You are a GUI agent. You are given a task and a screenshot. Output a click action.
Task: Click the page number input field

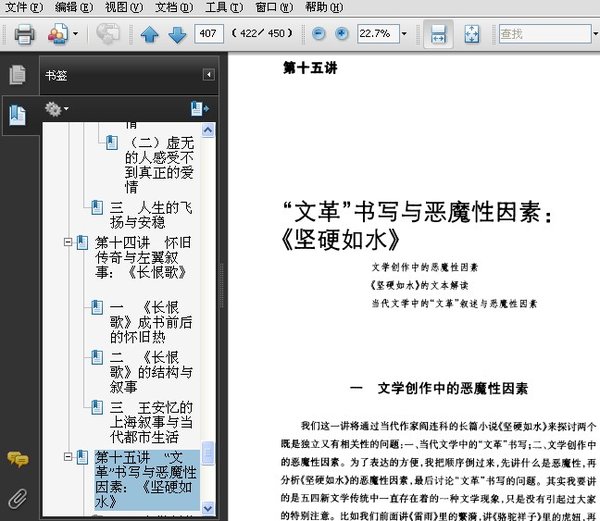209,34
